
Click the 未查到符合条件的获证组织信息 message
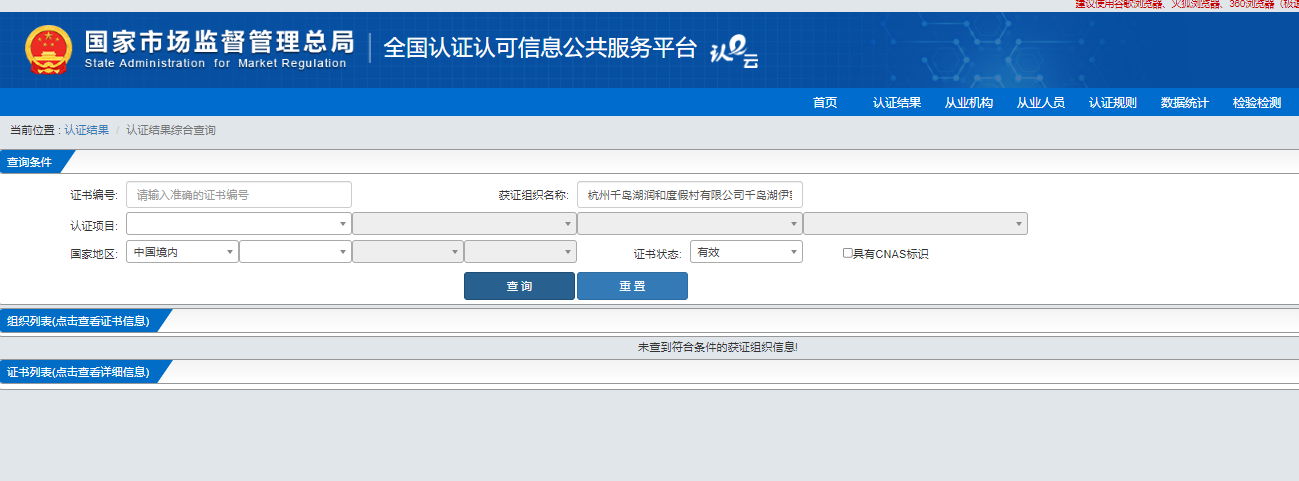718,347
